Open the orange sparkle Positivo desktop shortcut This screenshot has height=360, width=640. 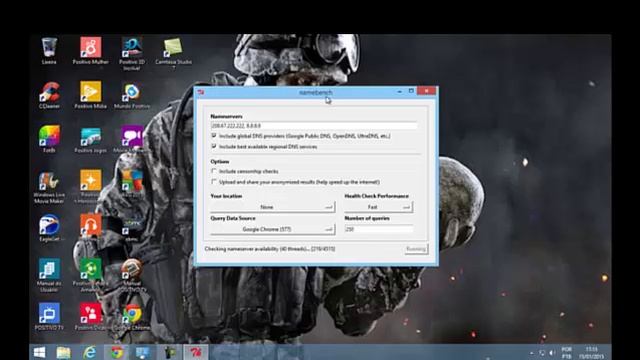pos(91,186)
